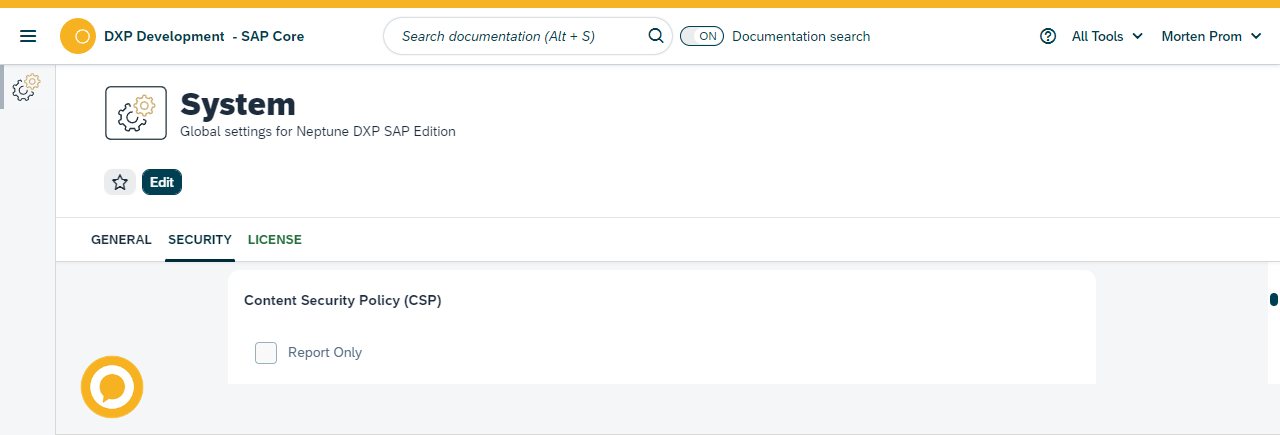Open the orange chat bubble widget
This screenshot has width=1280, height=435.
pyautogui.click(x=112, y=387)
